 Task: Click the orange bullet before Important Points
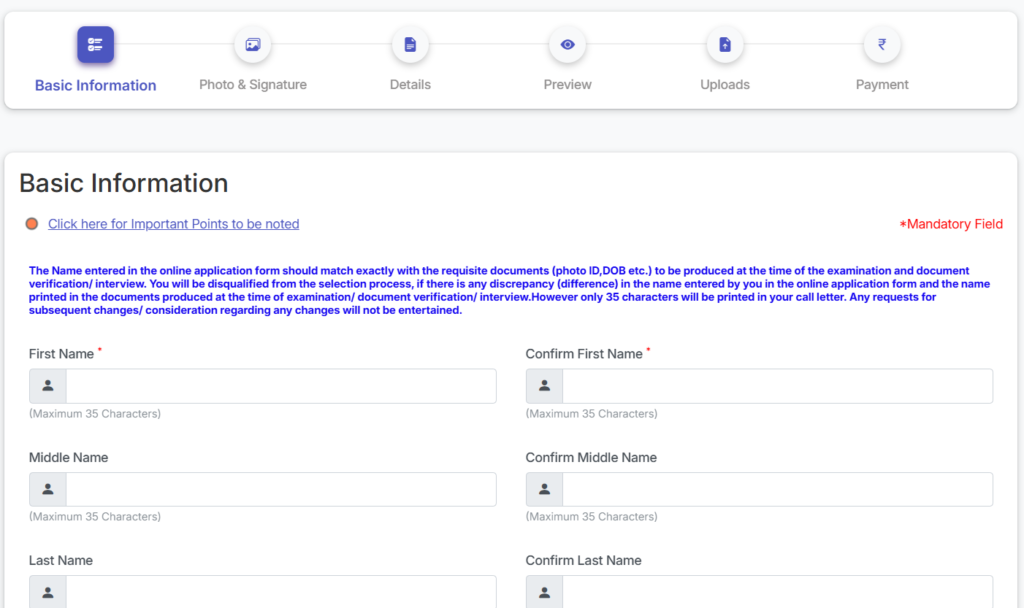coord(32,224)
